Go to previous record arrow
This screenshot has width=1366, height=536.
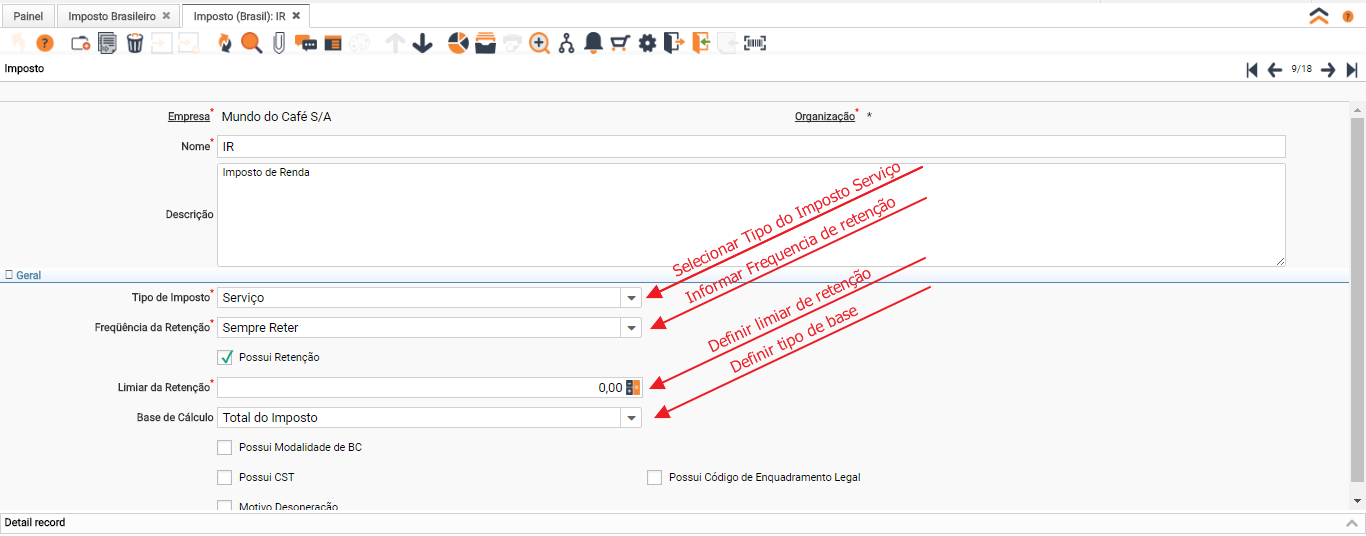click(x=1275, y=69)
